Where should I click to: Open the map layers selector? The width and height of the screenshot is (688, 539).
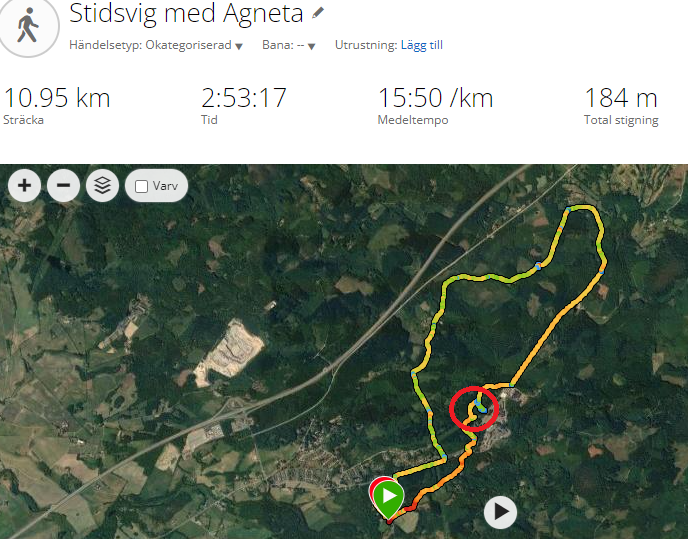click(102, 186)
